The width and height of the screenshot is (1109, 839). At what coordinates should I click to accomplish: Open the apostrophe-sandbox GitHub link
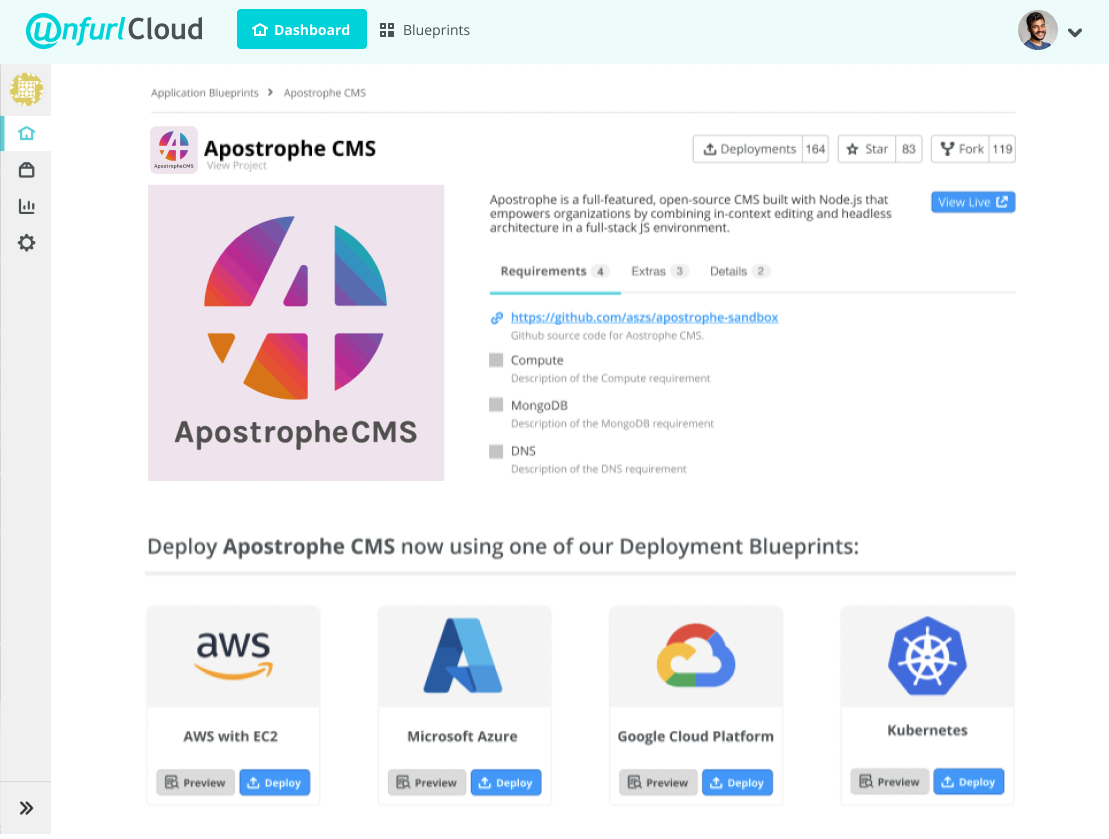[644, 318]
